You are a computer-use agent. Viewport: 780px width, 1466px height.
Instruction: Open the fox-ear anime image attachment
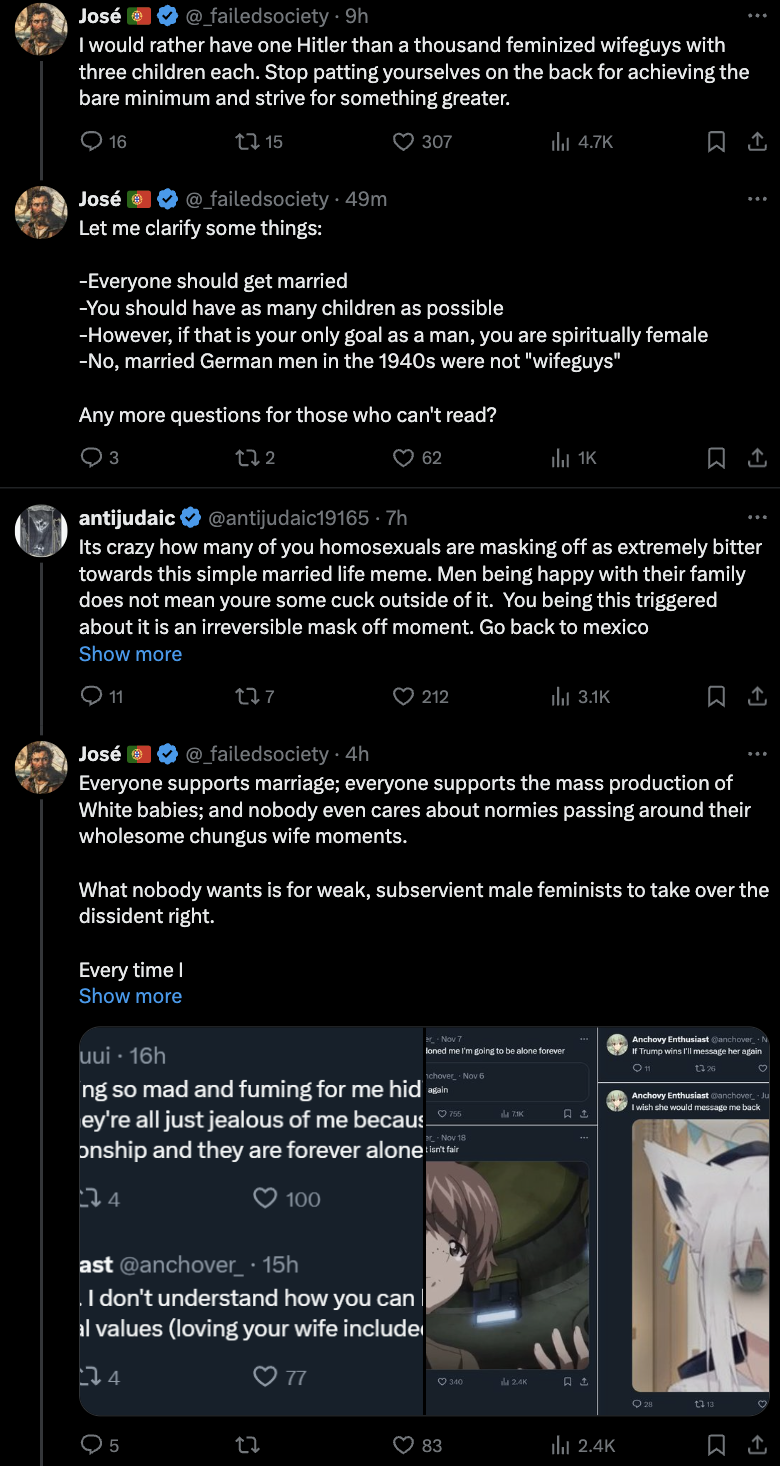click(700, 1255)
